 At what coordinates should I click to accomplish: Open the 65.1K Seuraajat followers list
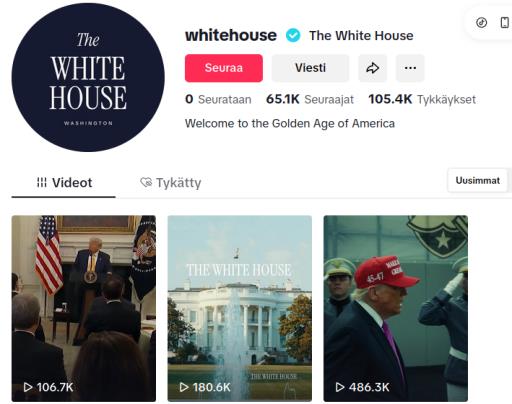pos(310,99)
